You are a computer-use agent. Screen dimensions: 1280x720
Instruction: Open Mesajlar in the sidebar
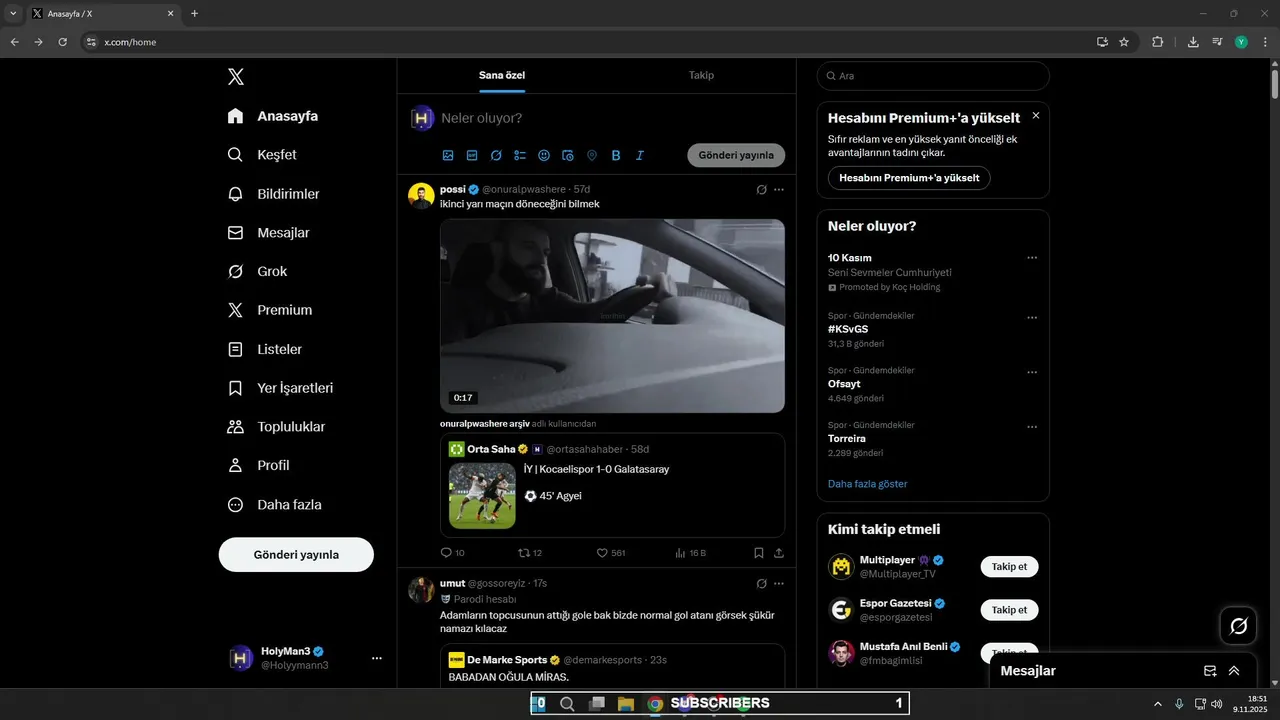[268, 233]
